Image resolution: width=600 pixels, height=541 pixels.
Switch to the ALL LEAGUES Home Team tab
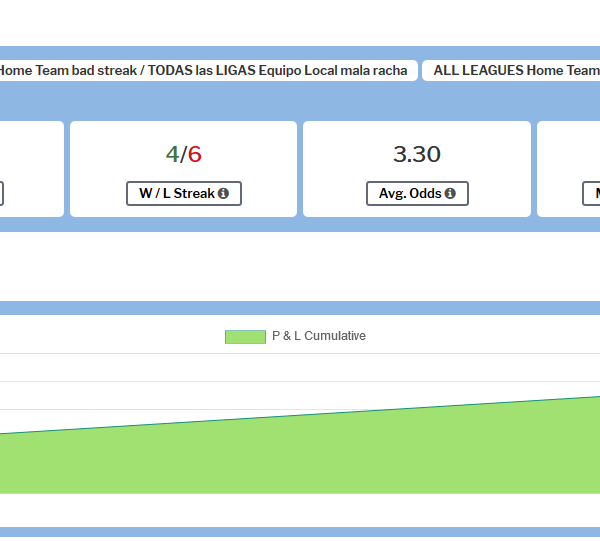514,70
